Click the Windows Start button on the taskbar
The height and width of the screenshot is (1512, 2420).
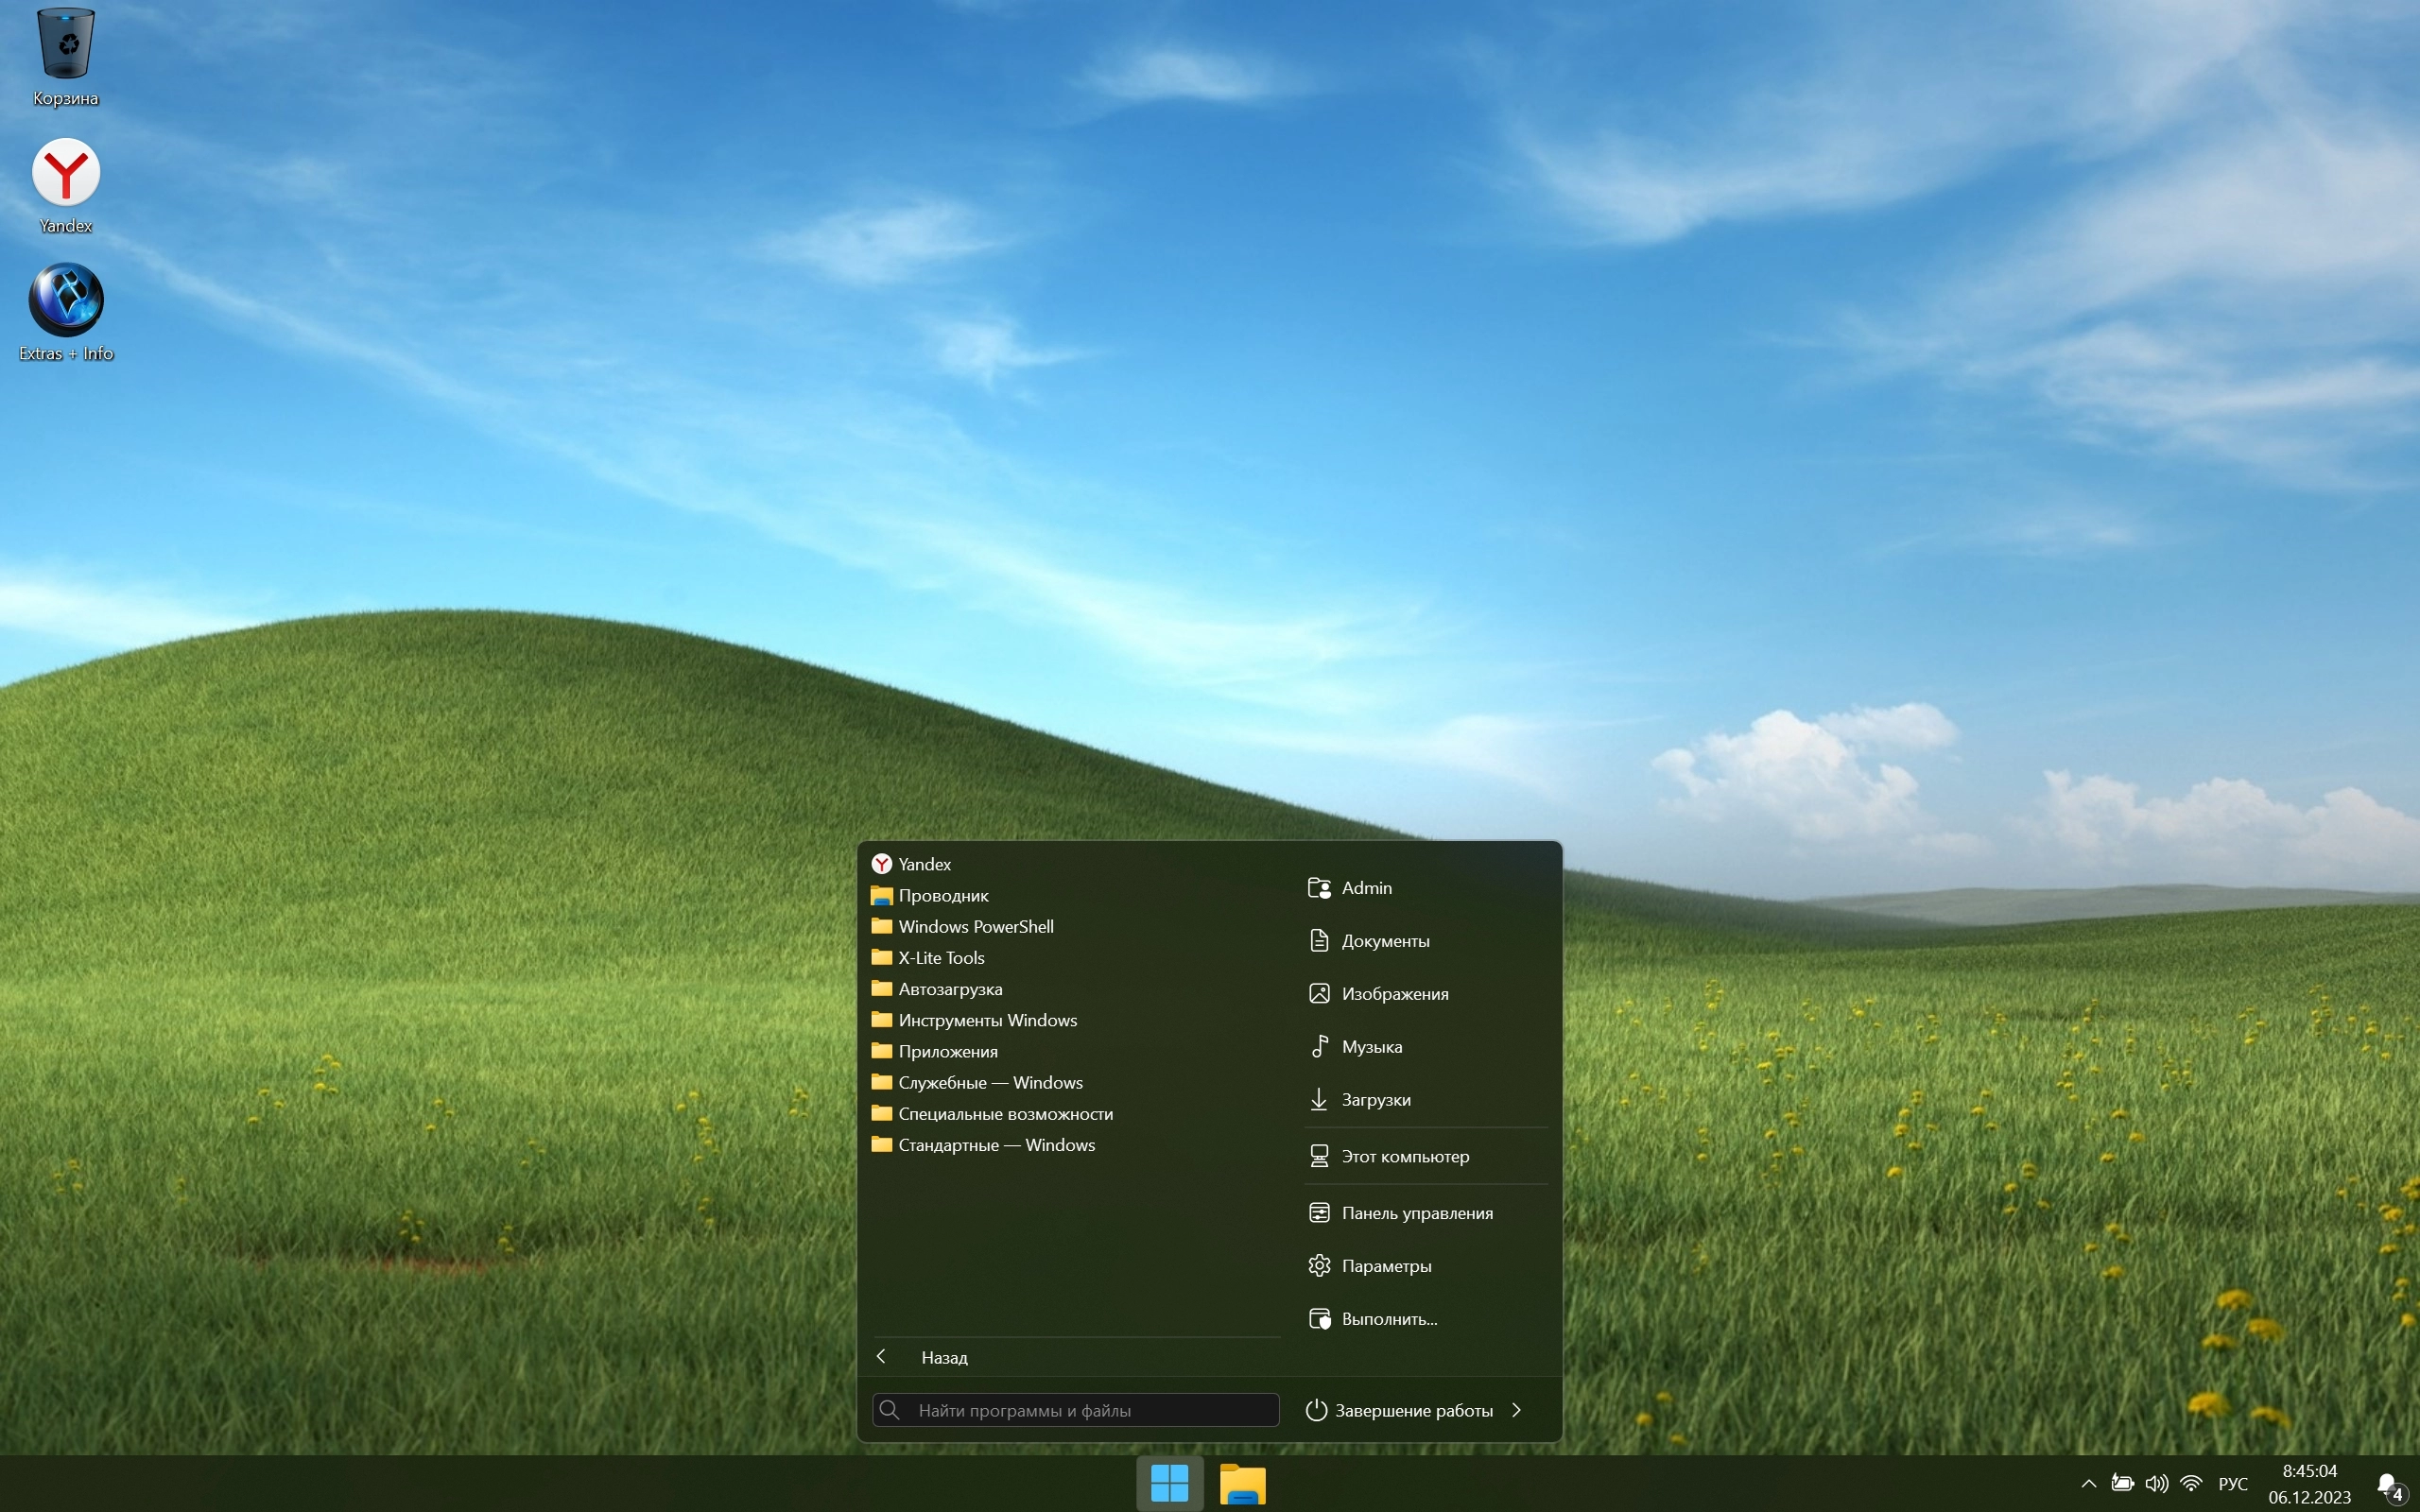(x=1169, y=1483)
